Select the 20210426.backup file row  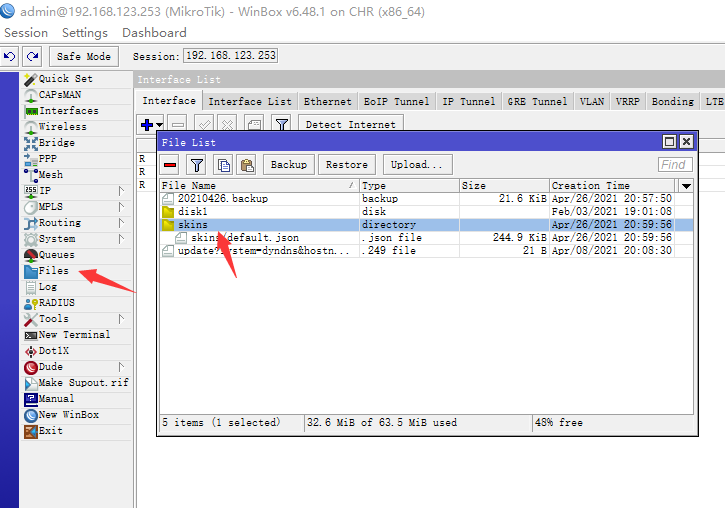point(426,199)
